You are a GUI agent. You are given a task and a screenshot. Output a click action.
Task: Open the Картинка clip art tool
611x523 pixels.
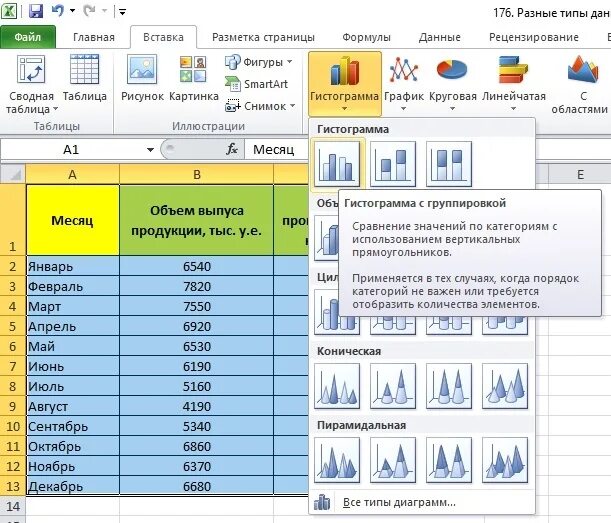click(194, 78)
